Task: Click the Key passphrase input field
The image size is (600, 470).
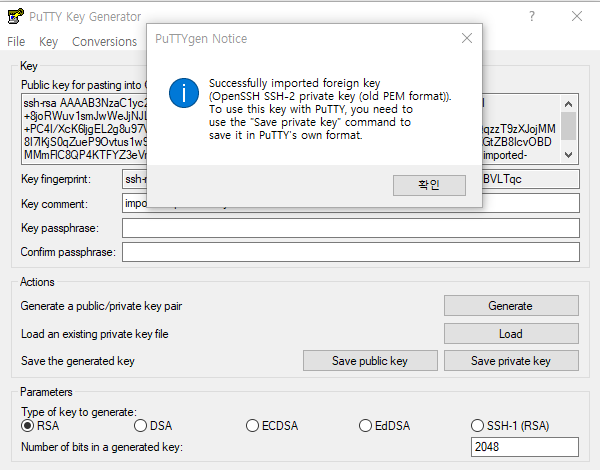Action: pyautogui.click(x=351, y=228)
